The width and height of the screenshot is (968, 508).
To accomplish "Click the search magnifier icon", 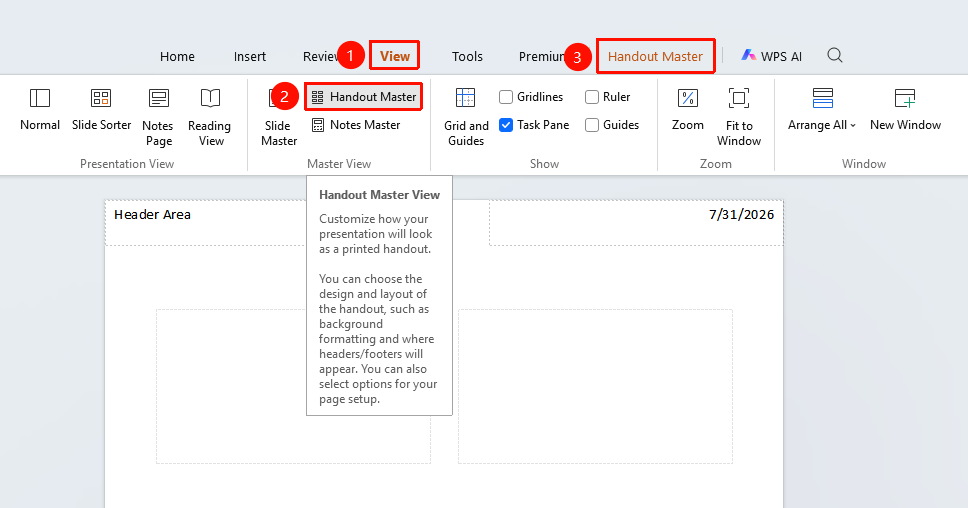I will (x=835, y=56).
